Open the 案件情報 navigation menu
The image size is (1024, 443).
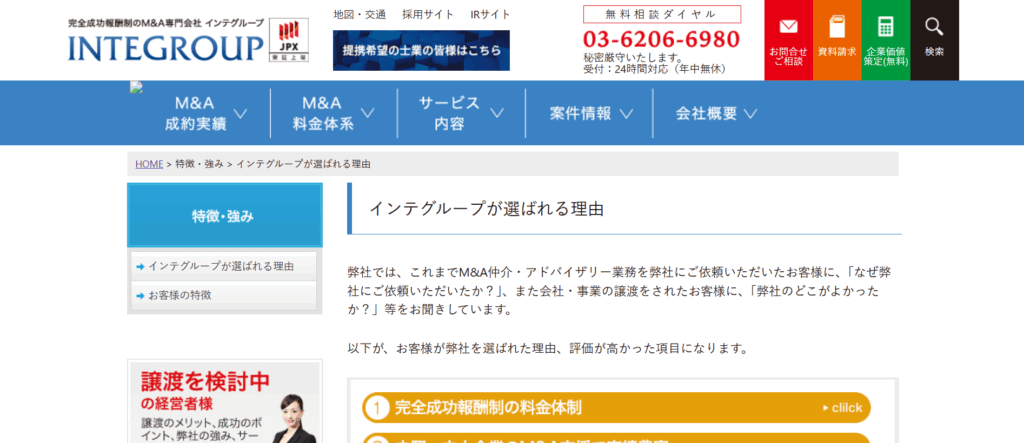coord(590,113)
